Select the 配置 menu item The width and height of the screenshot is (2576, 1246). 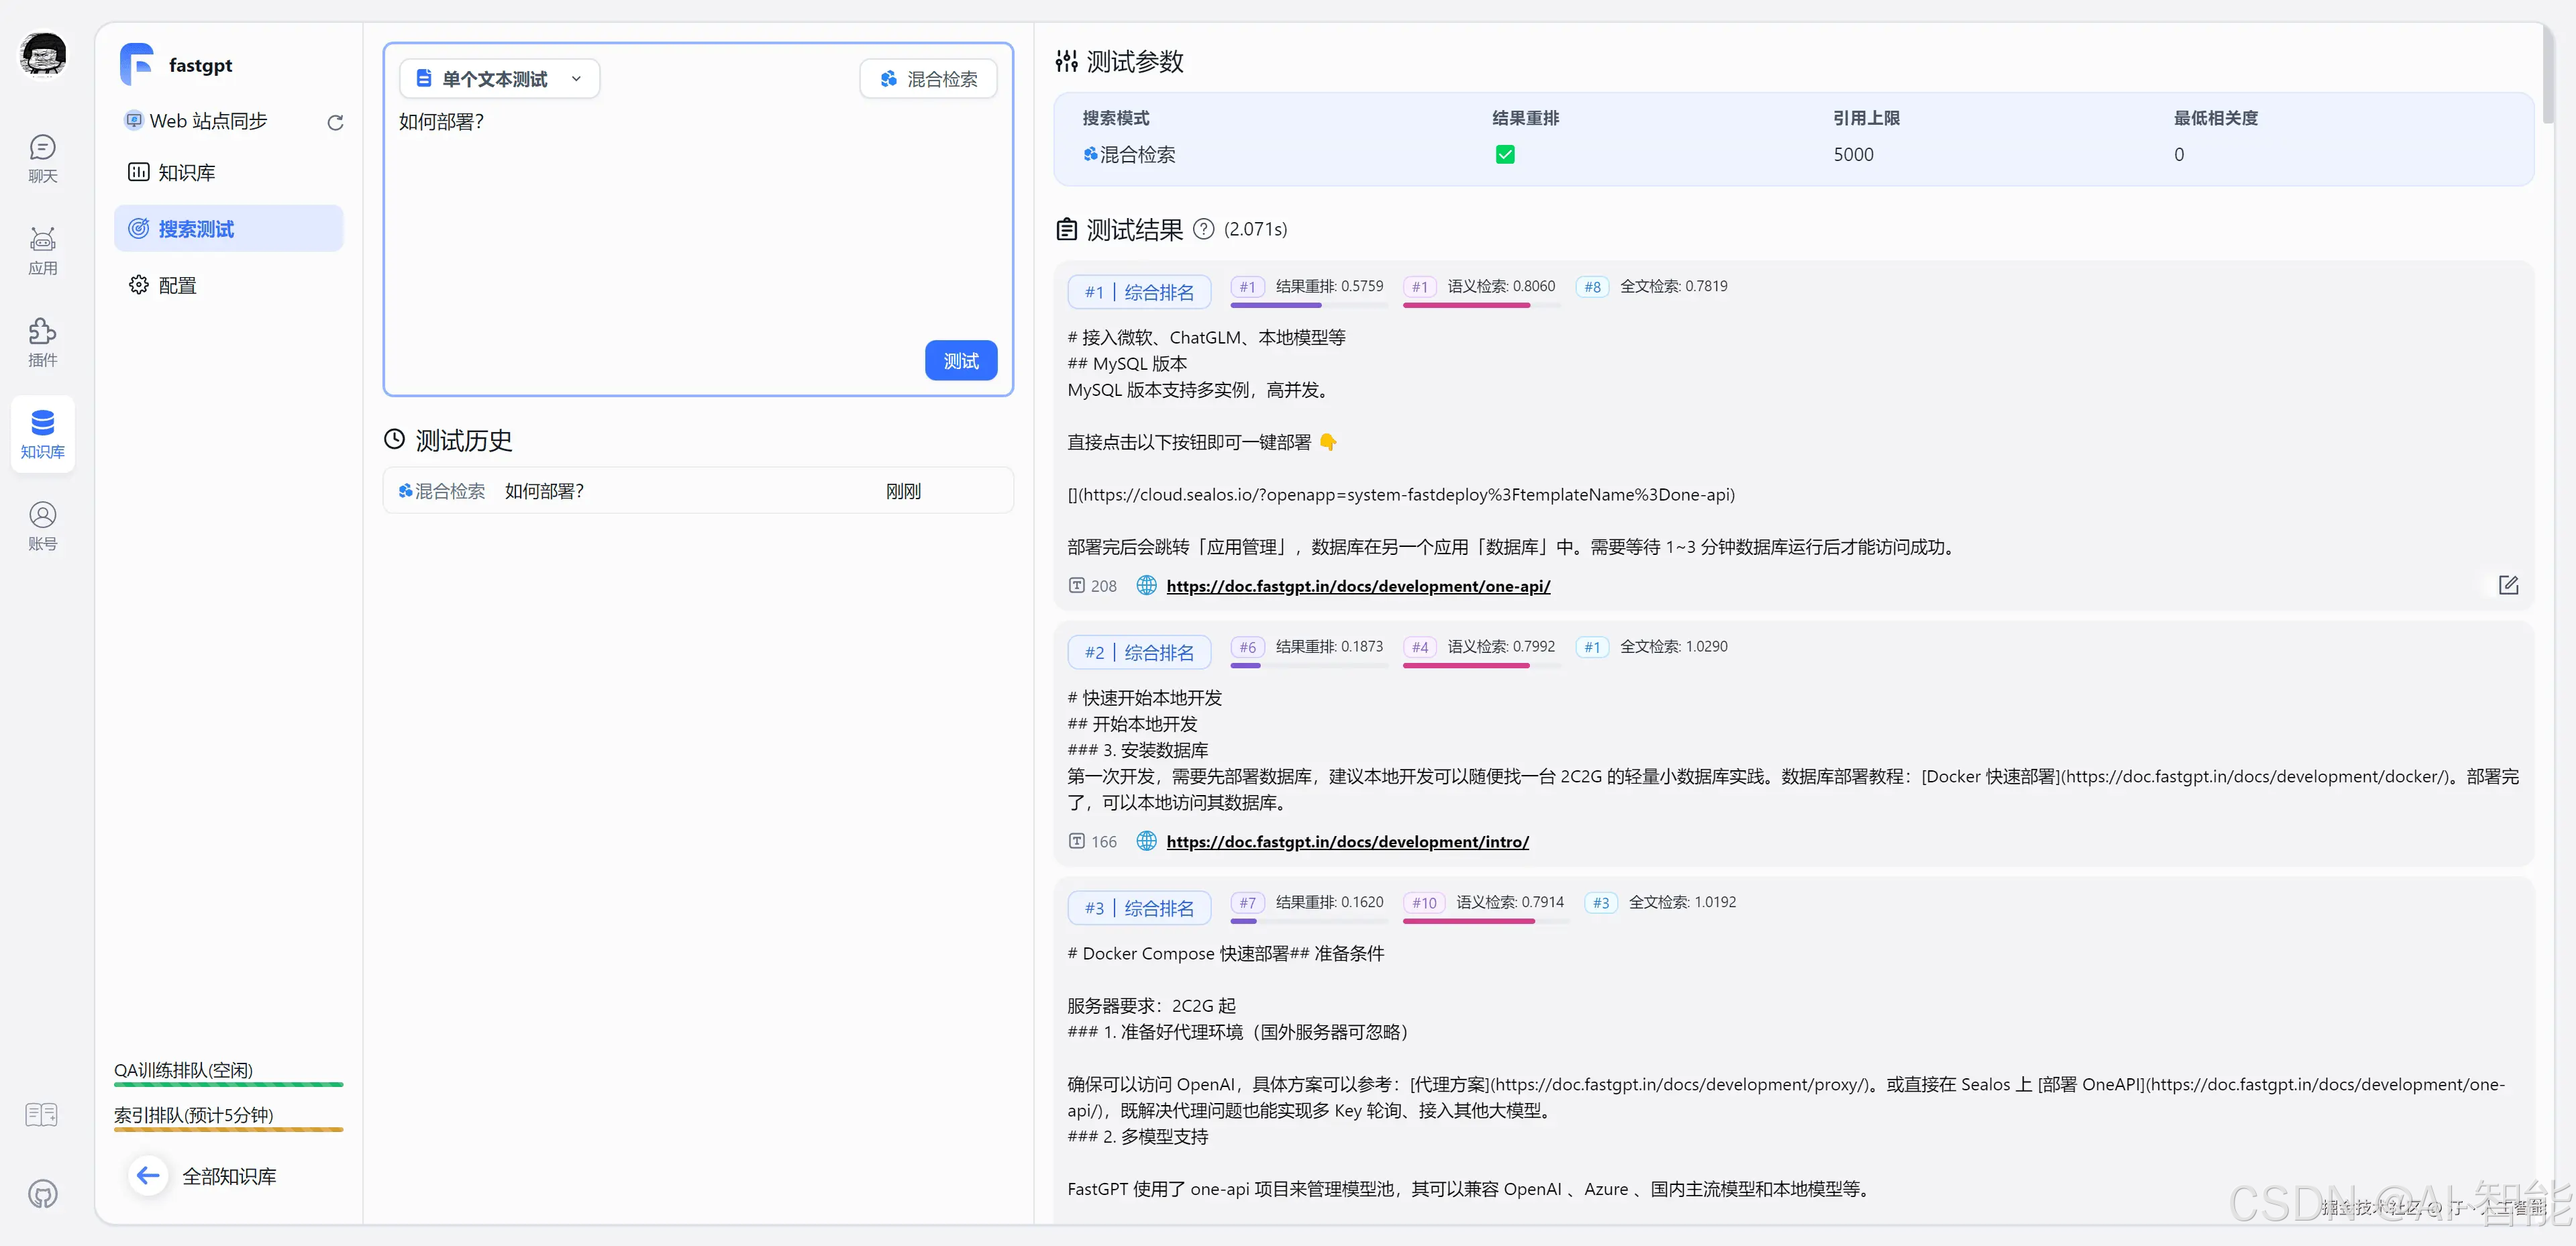[177, 285]
